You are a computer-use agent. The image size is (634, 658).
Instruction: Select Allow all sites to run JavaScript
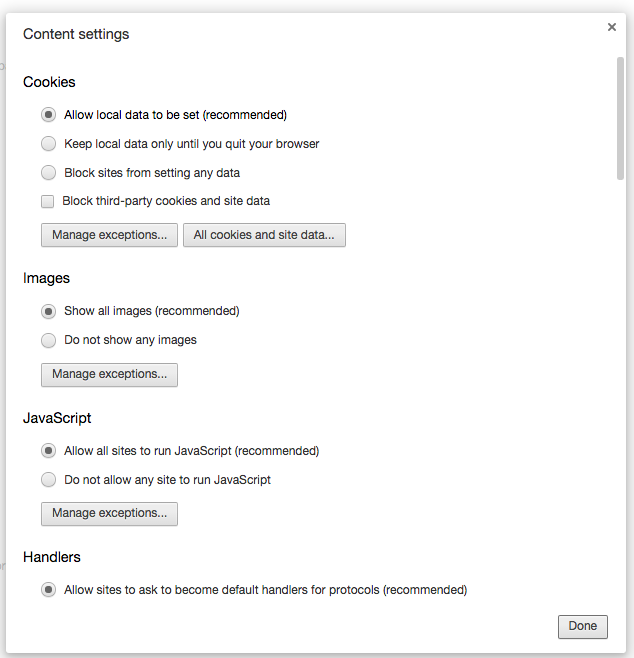(x=48, y=451)
